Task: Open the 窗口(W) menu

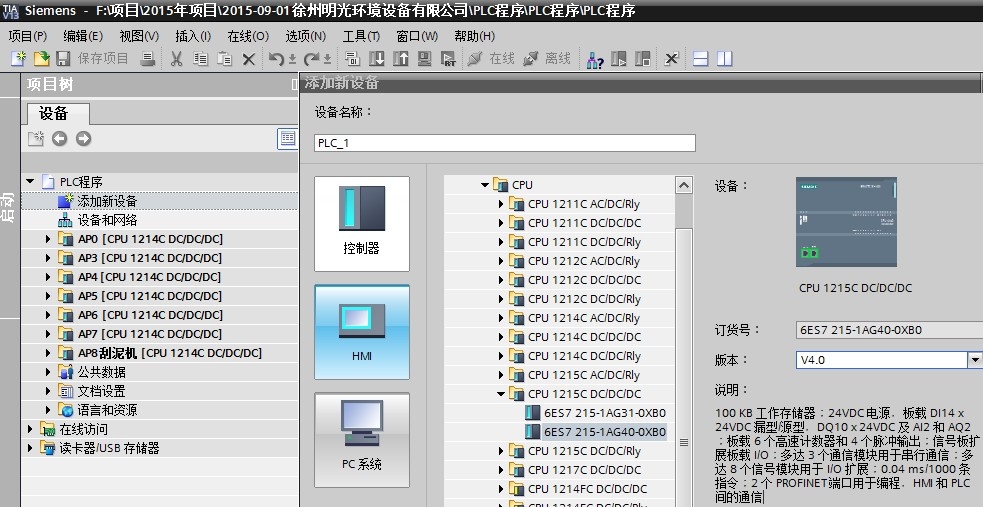Action: click(417, 36)
